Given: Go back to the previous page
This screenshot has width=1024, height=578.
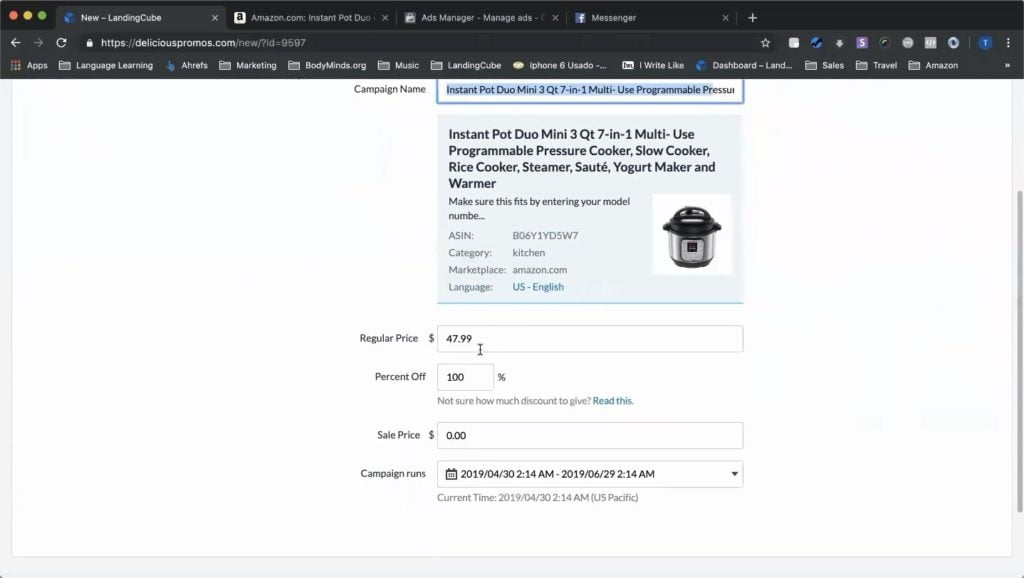Looking at the screenshot, I should (16, 42).
